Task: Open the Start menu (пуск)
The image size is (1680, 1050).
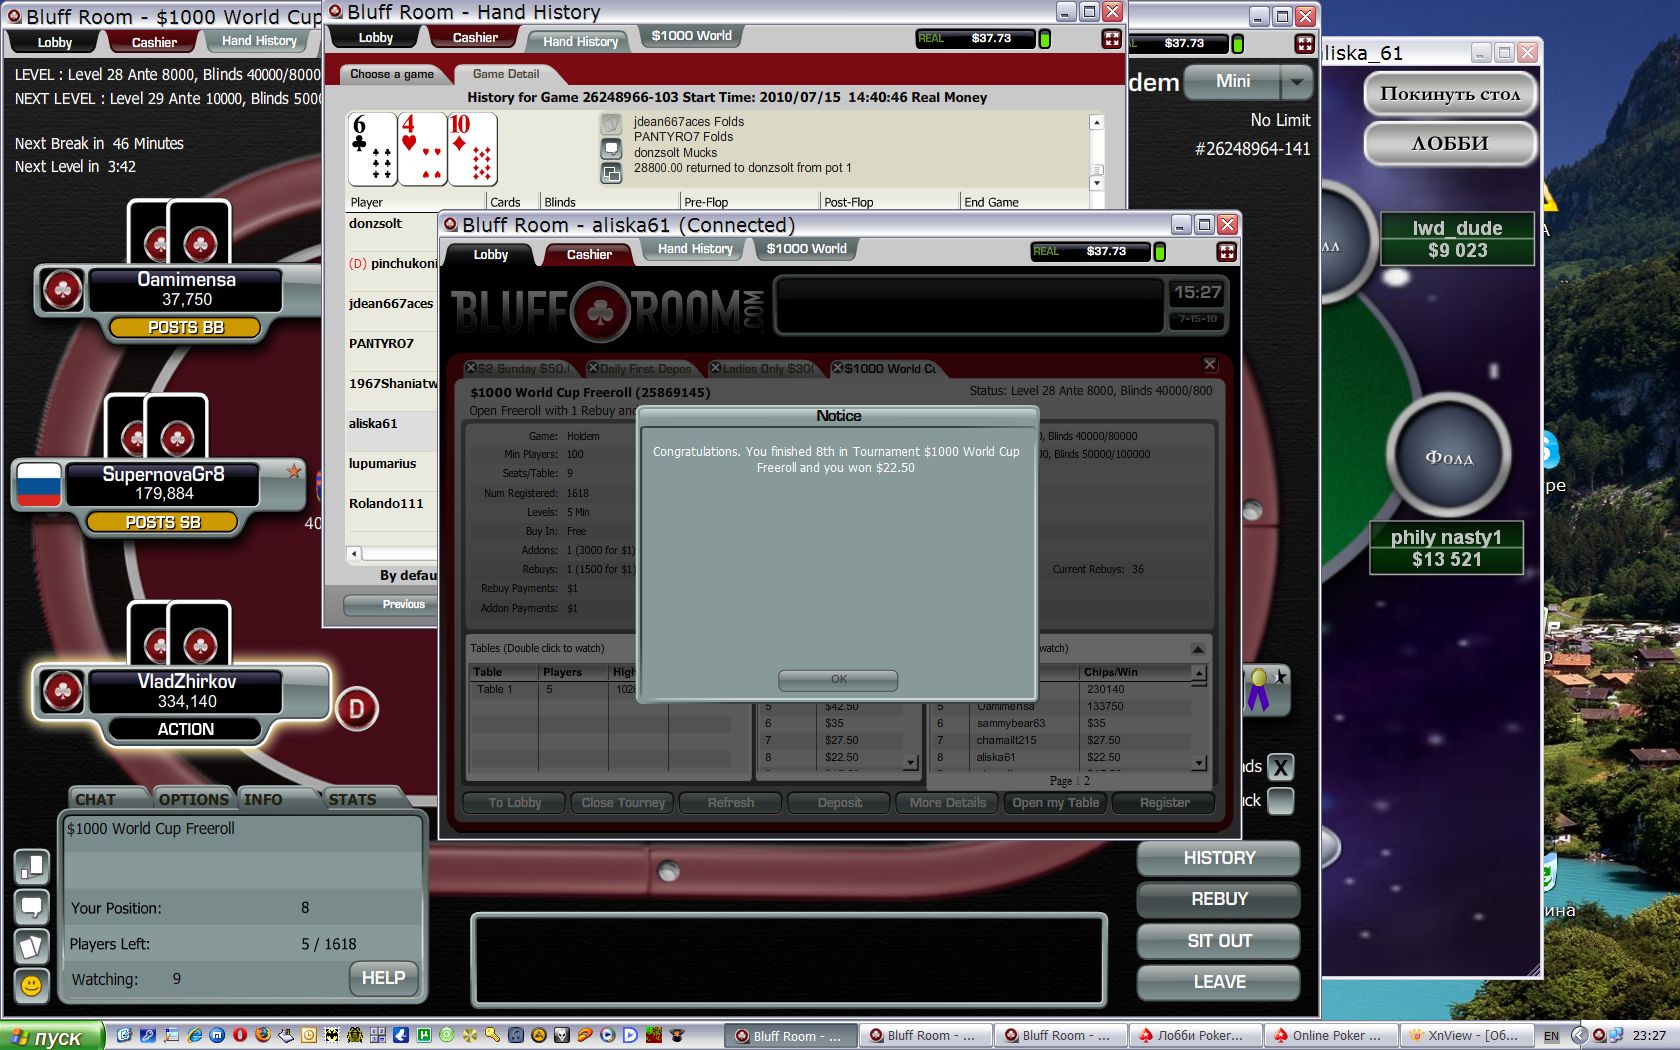Action: coord(52,1036)
